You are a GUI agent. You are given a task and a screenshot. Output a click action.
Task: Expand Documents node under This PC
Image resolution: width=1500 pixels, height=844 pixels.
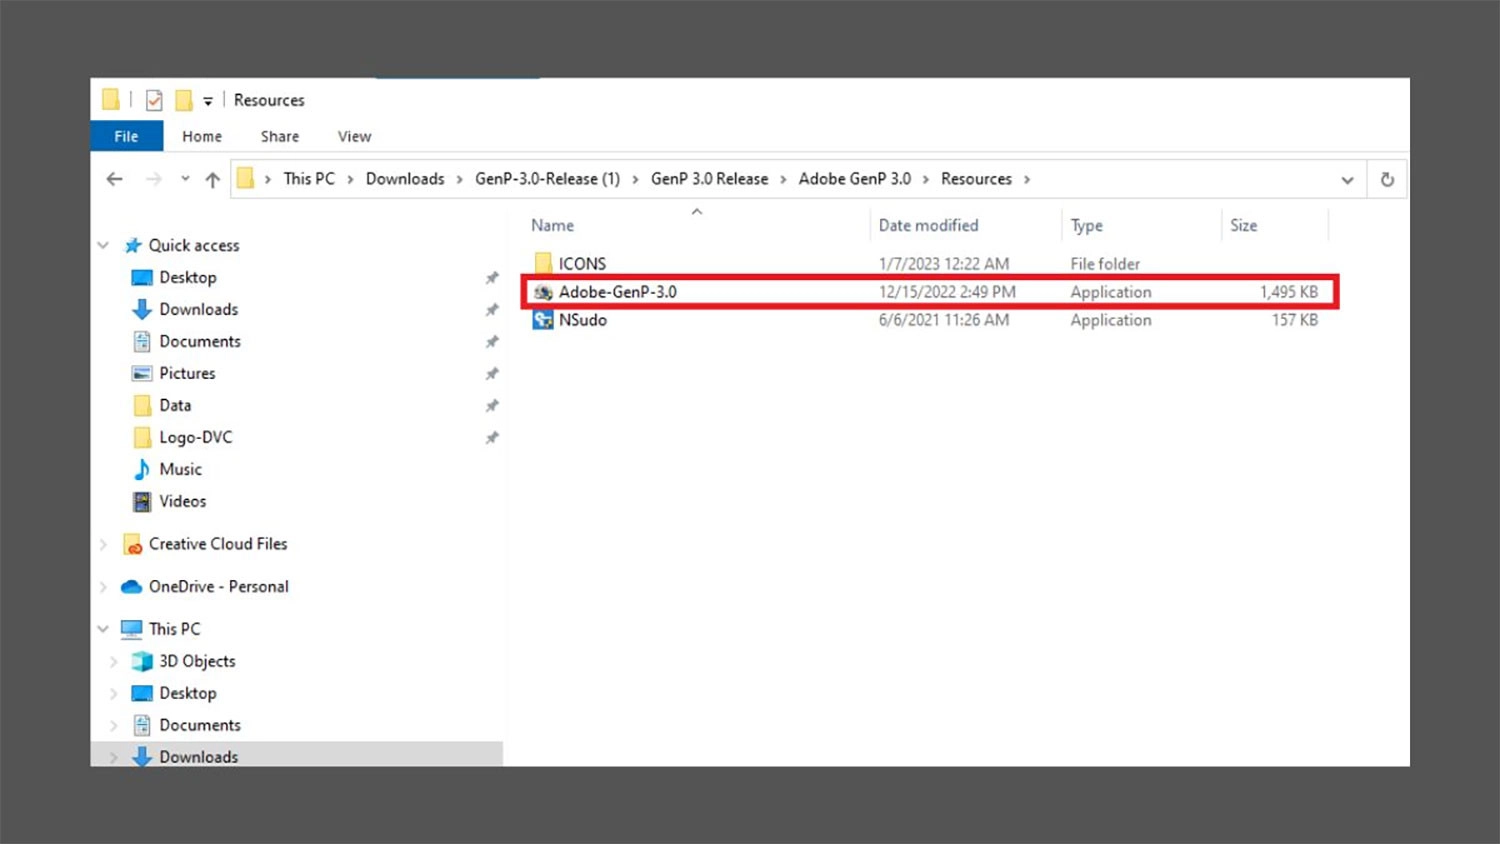[113, 725]
